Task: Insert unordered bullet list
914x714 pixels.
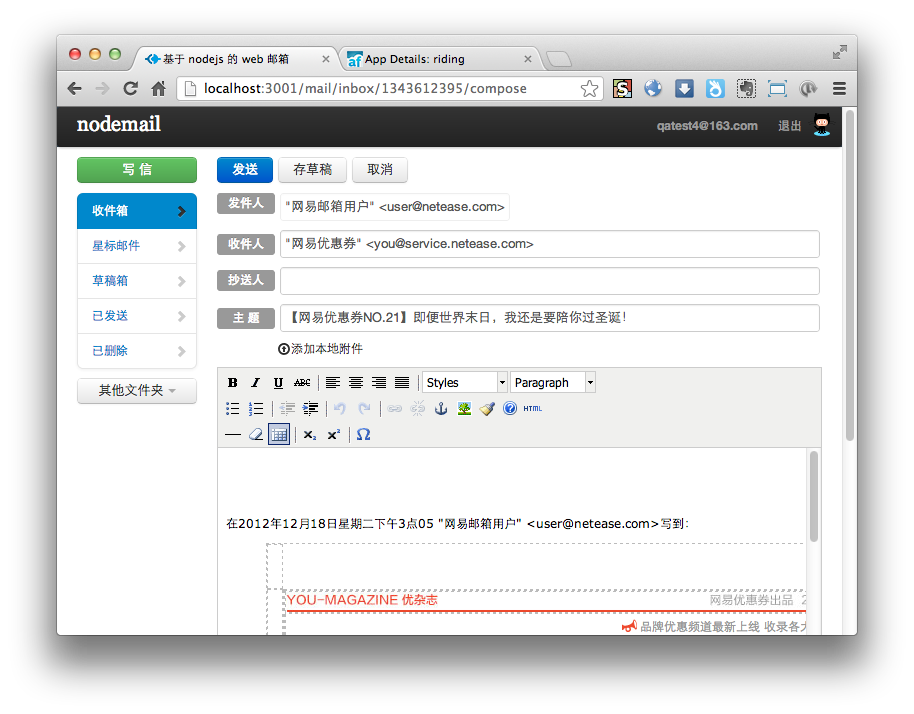Action: 233,409
